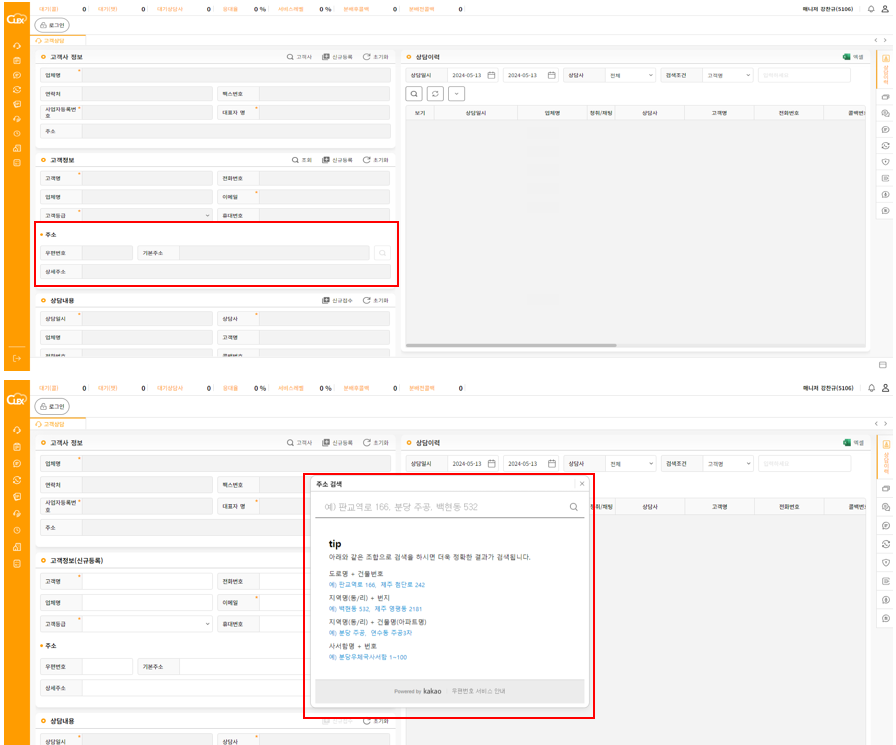Viewport: 896px width, 745px height.
Task: Click the user profile icon in upper window
Action: (x=885, y=9)
